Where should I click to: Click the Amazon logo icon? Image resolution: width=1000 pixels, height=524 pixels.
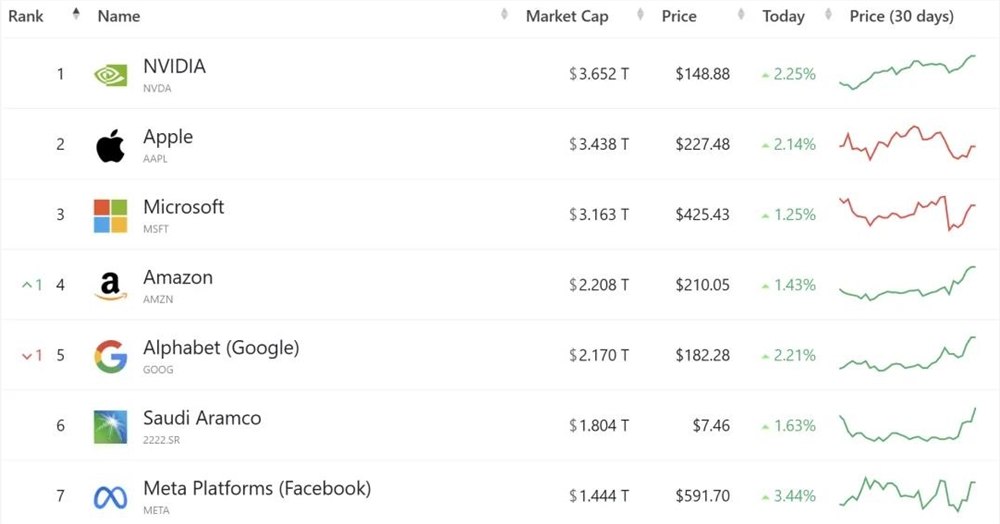pos(110,285)
